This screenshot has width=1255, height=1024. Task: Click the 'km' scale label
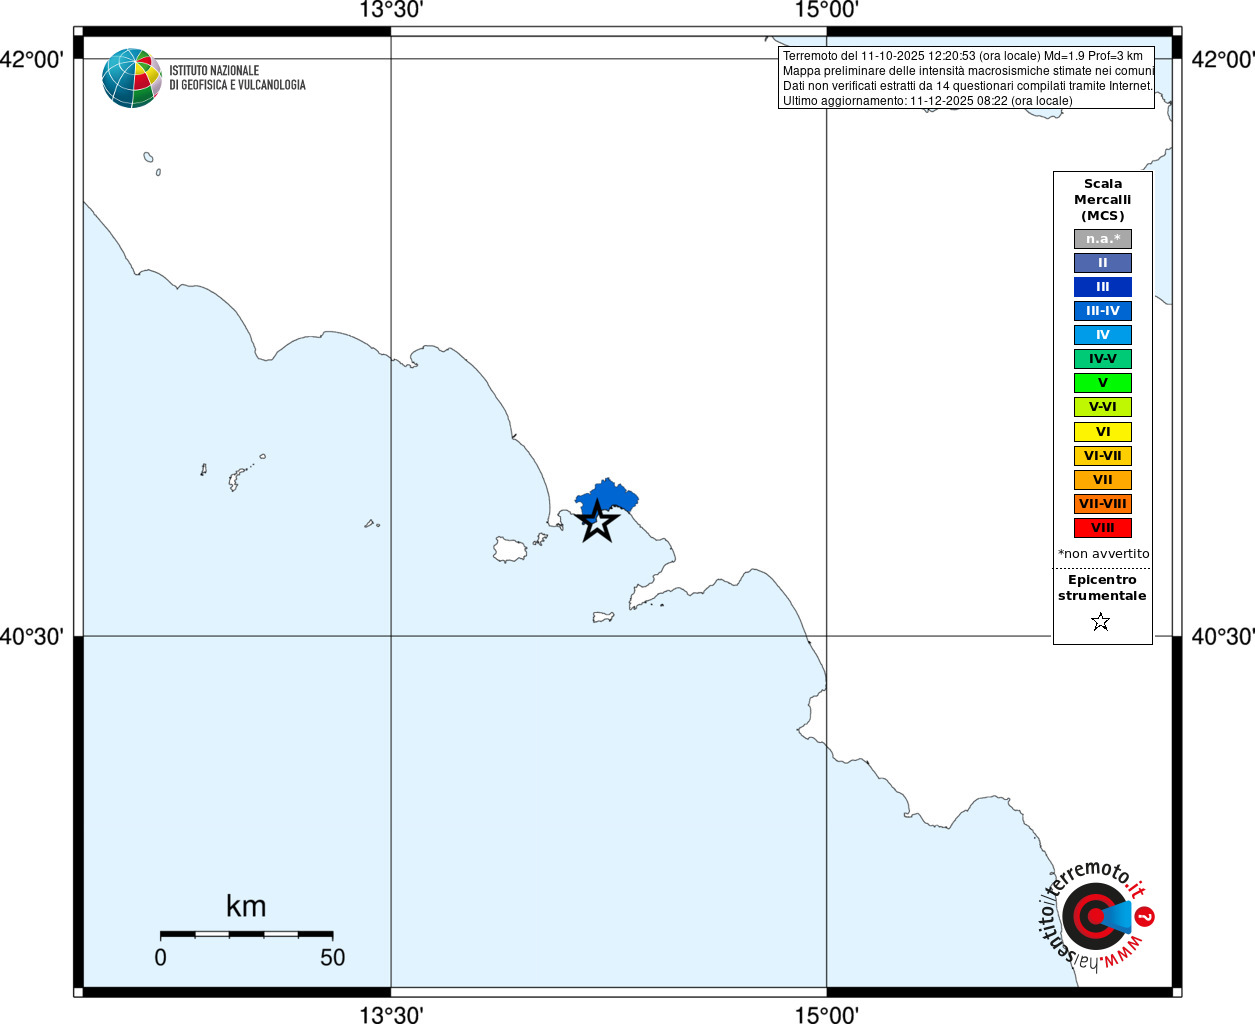(x=246, y=906)
